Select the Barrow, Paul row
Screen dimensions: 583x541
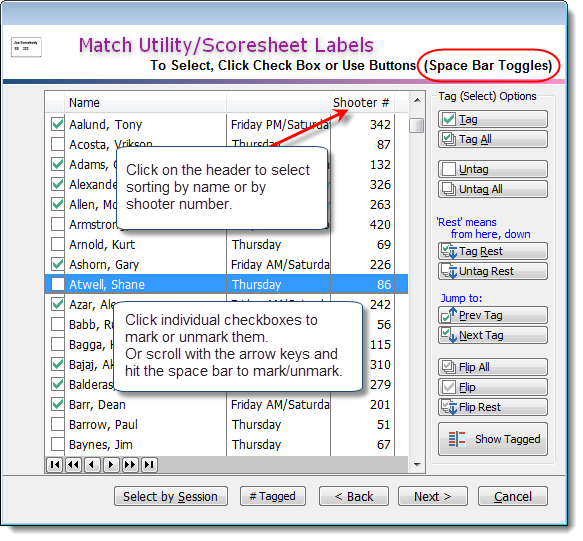[226, 425]
